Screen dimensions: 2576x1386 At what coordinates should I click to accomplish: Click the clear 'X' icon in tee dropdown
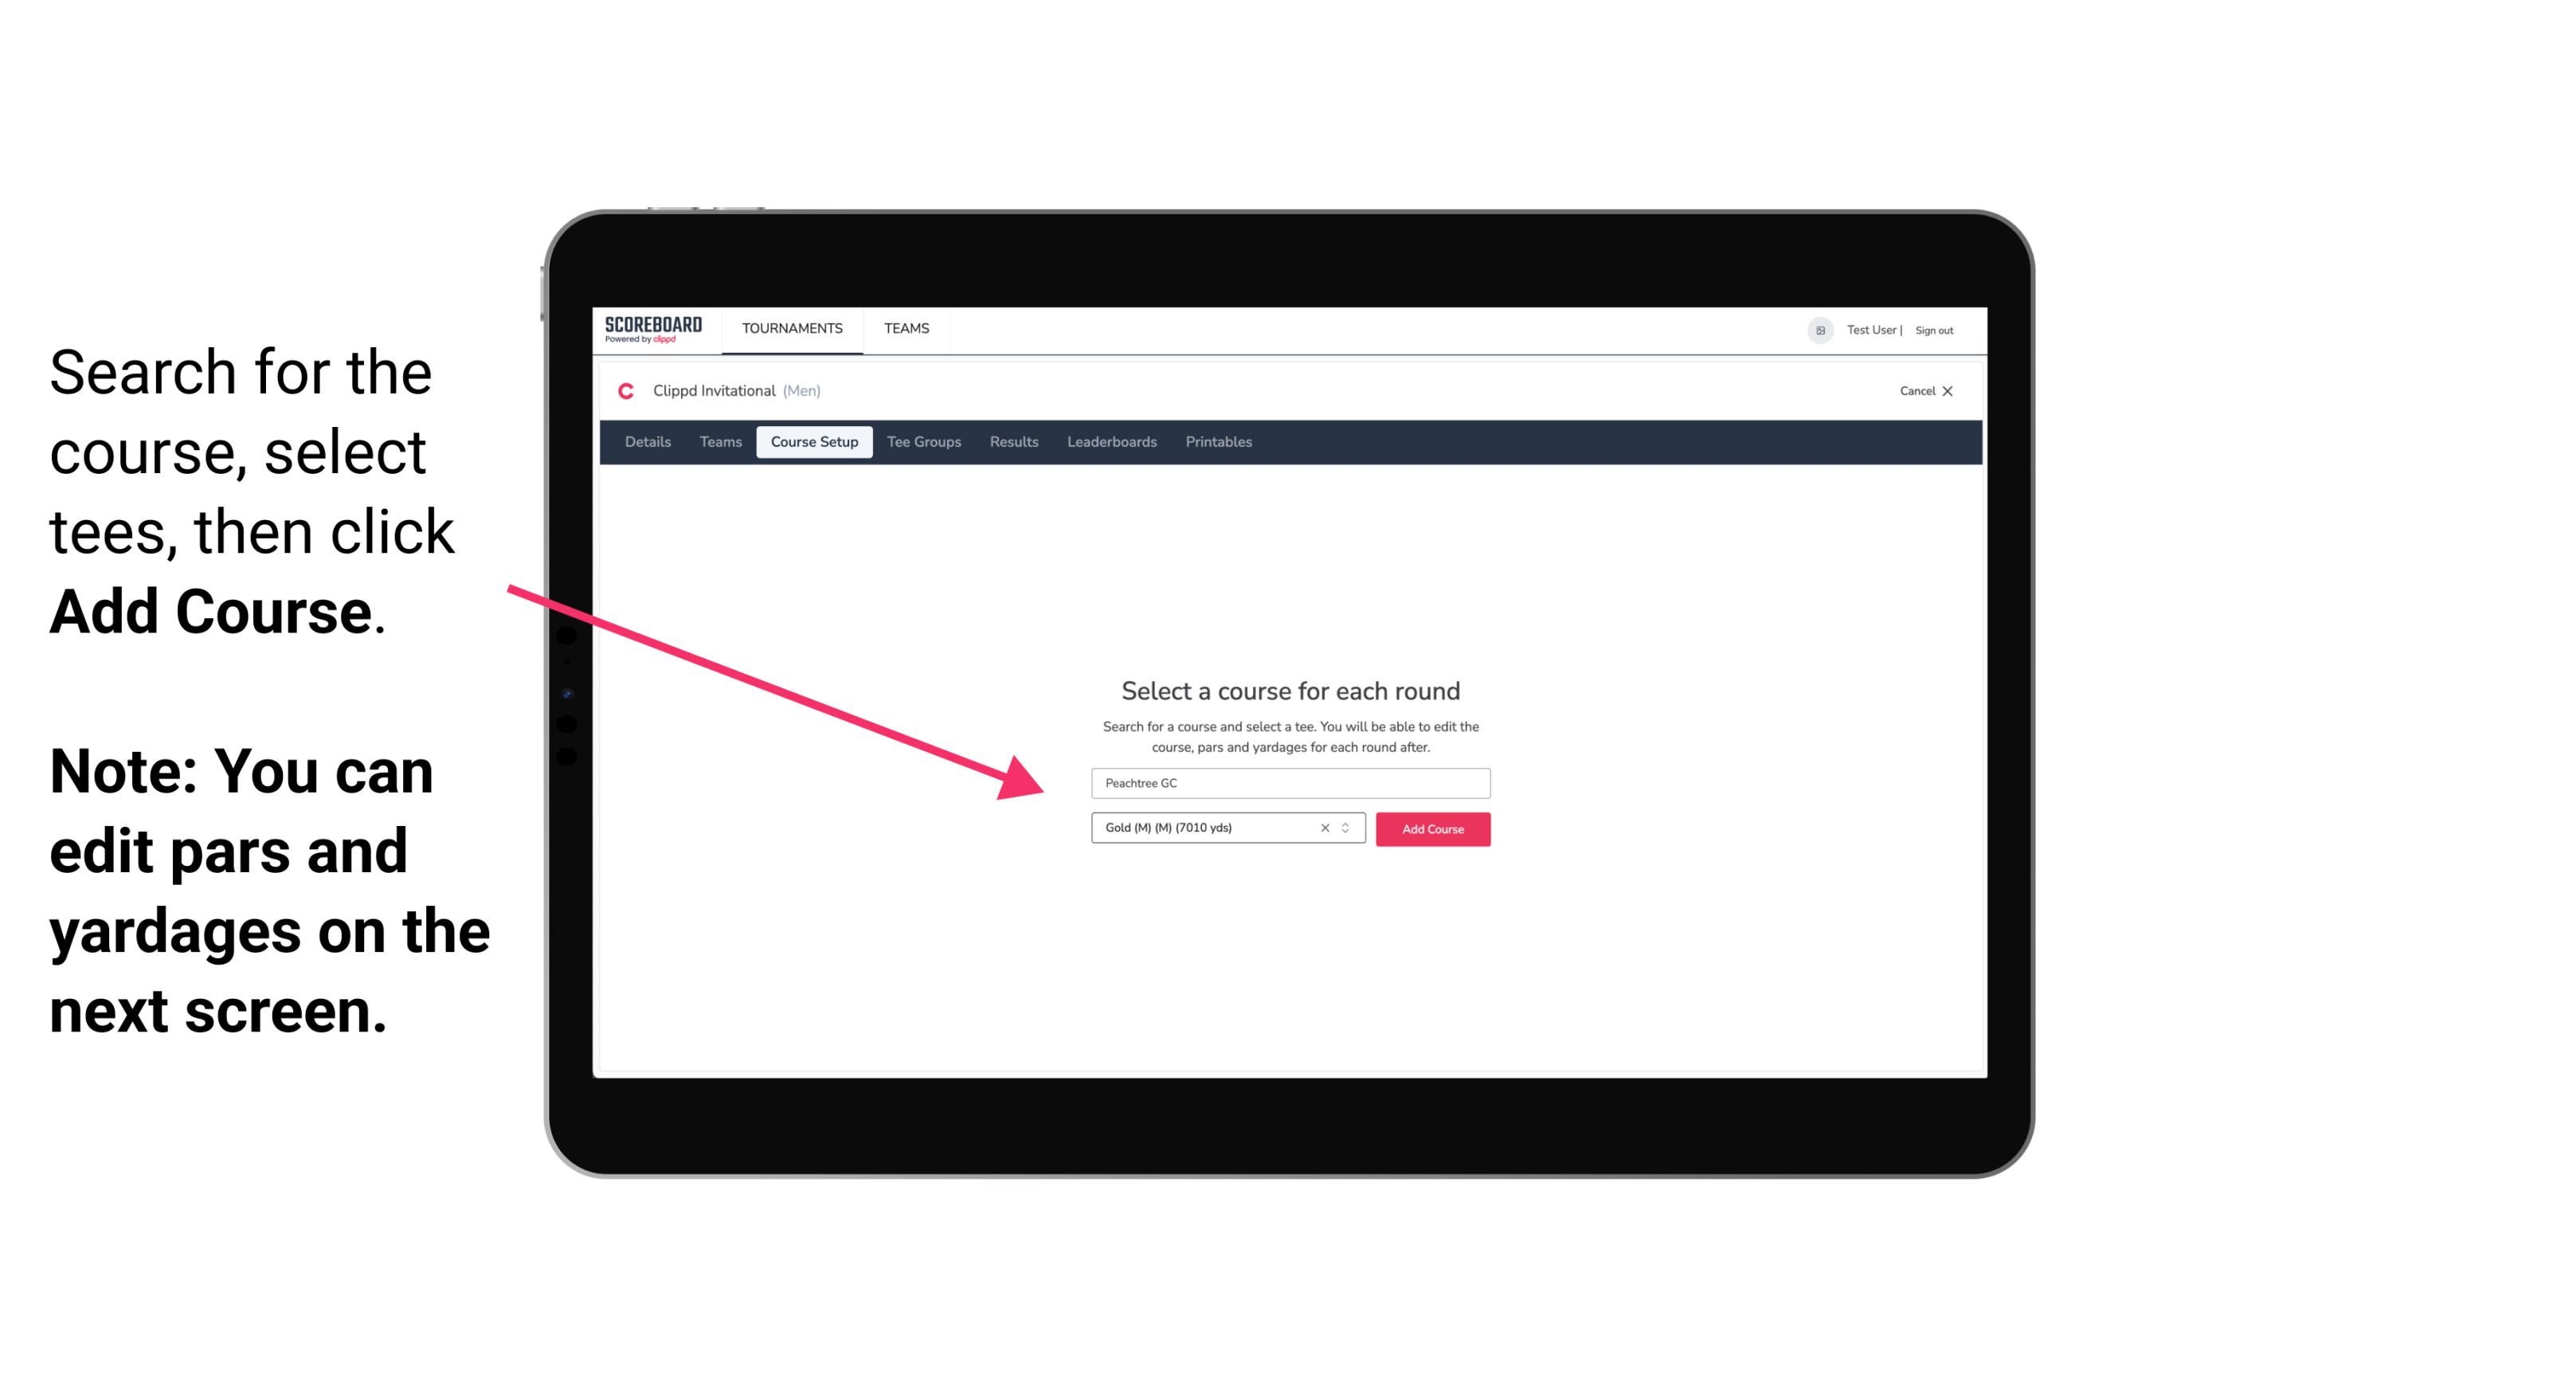click(x=1324, y=829)
